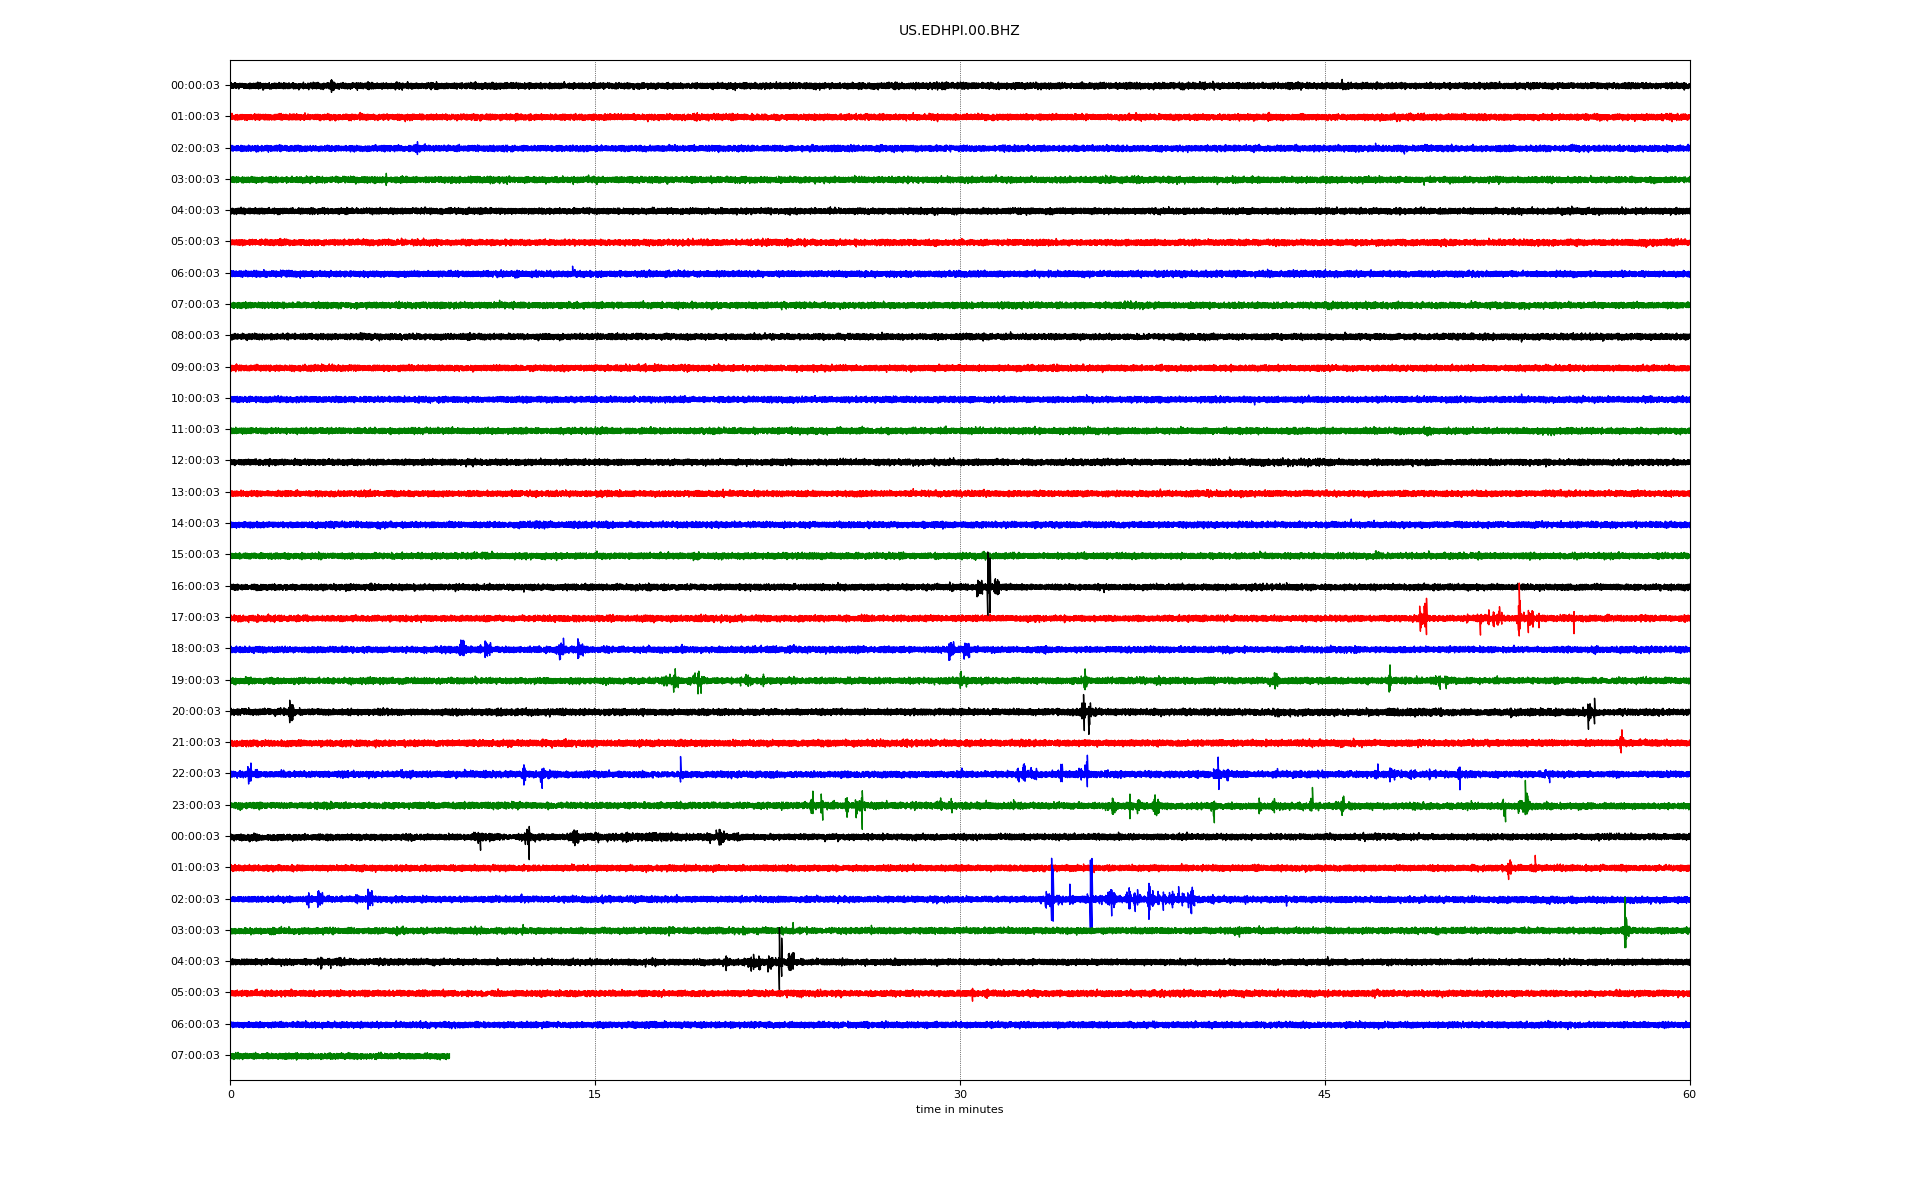The image size is (1920, 1200).
Task: Click the 12:00:03 row time label
Action: tap(195, 461)
